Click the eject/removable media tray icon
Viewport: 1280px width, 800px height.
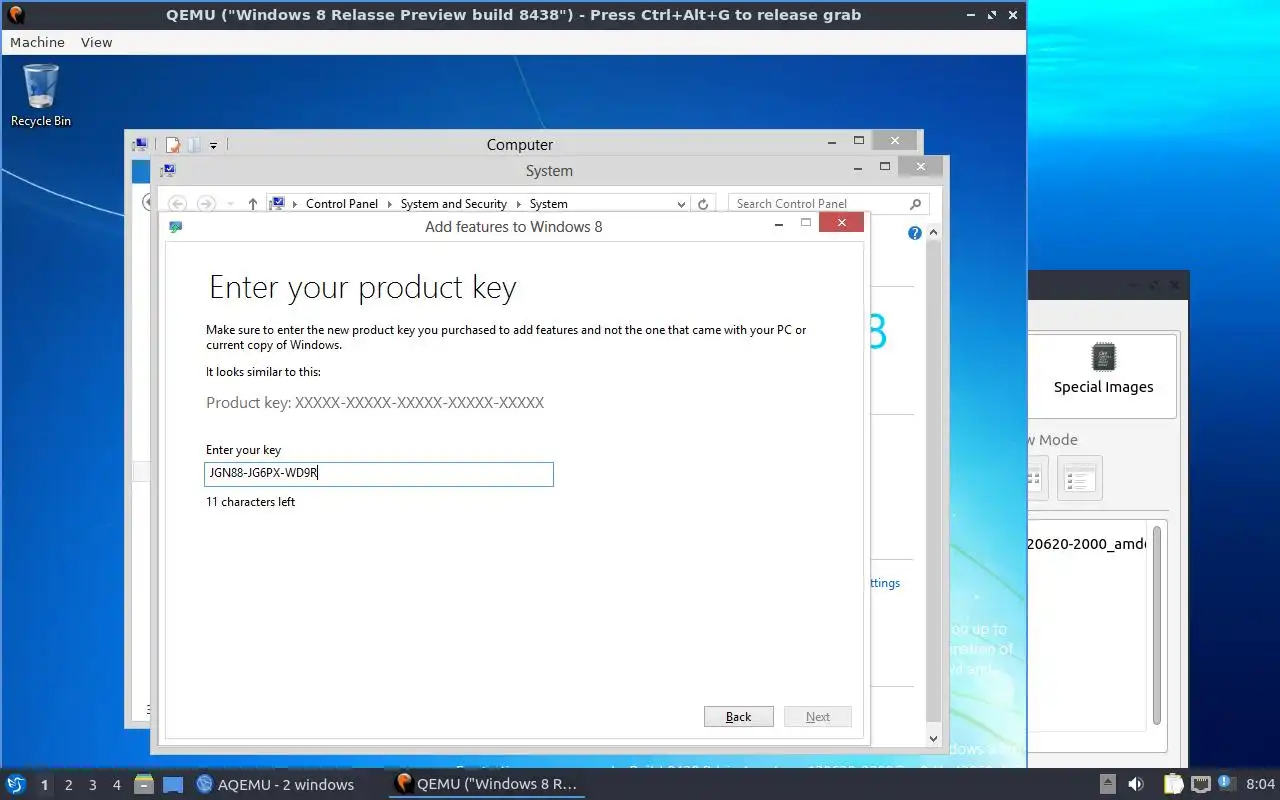[1108, 784]
